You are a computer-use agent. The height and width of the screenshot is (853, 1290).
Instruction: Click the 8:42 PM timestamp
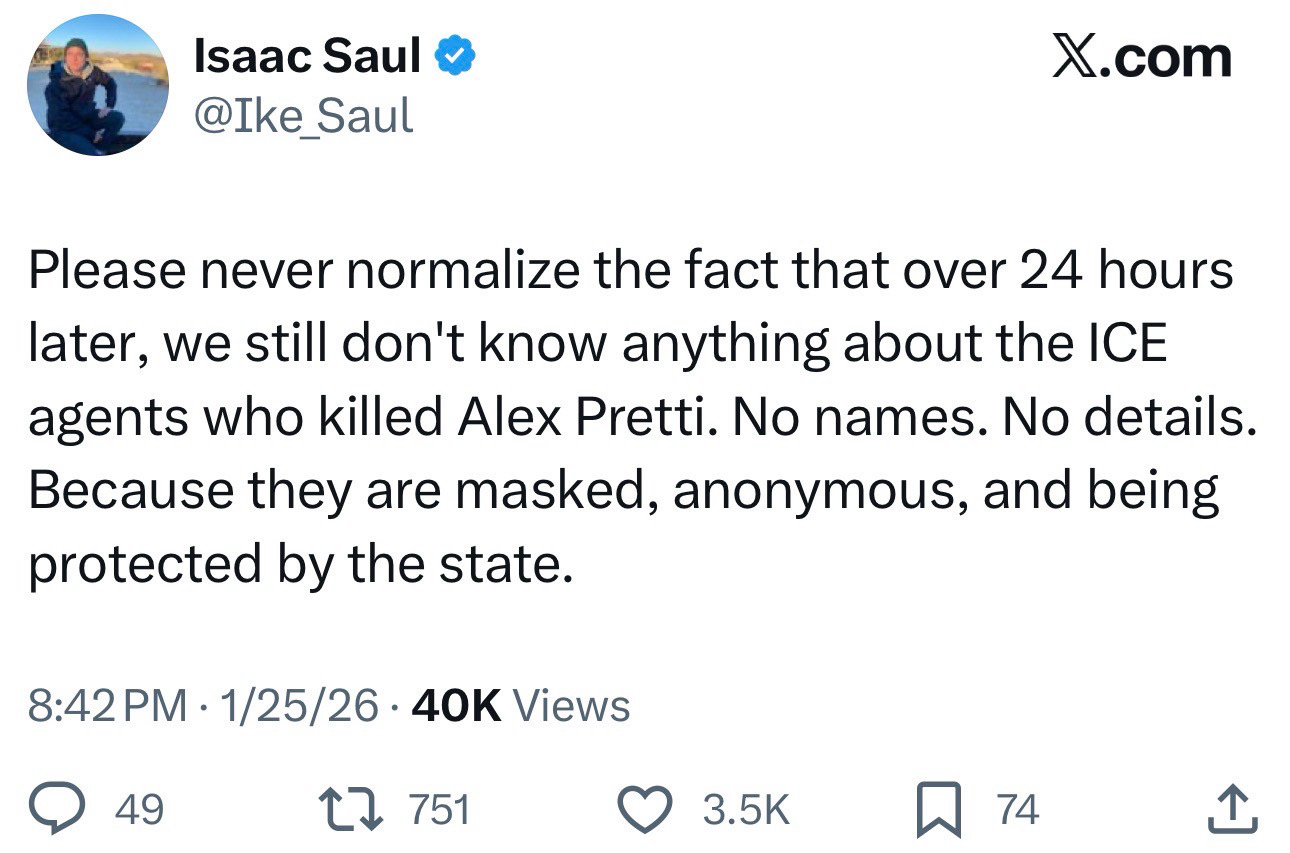[108, 706]
